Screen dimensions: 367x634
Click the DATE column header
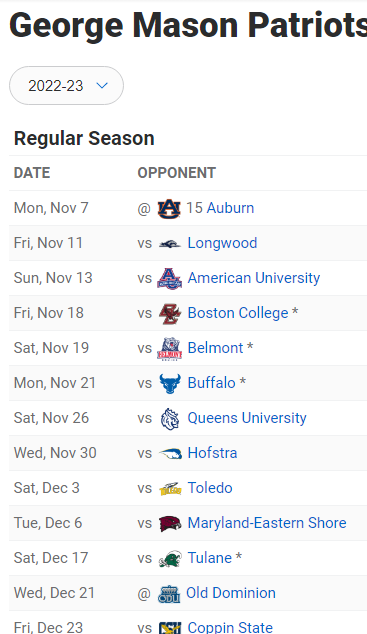pyautogui.click(x=32, y=173)
